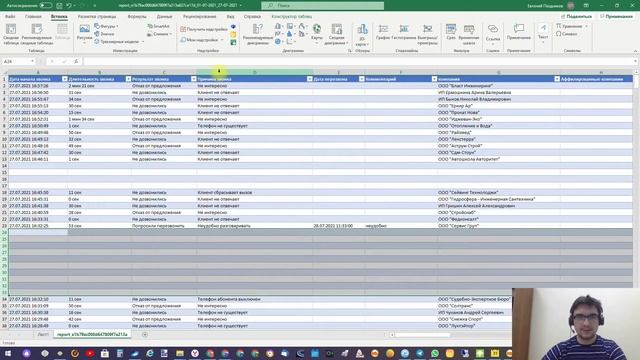Select cell with Попросили перезвонить
Image resolution: width=640 pixels, height=360 pixels.
pyautogui.click(x=164, y=225)
